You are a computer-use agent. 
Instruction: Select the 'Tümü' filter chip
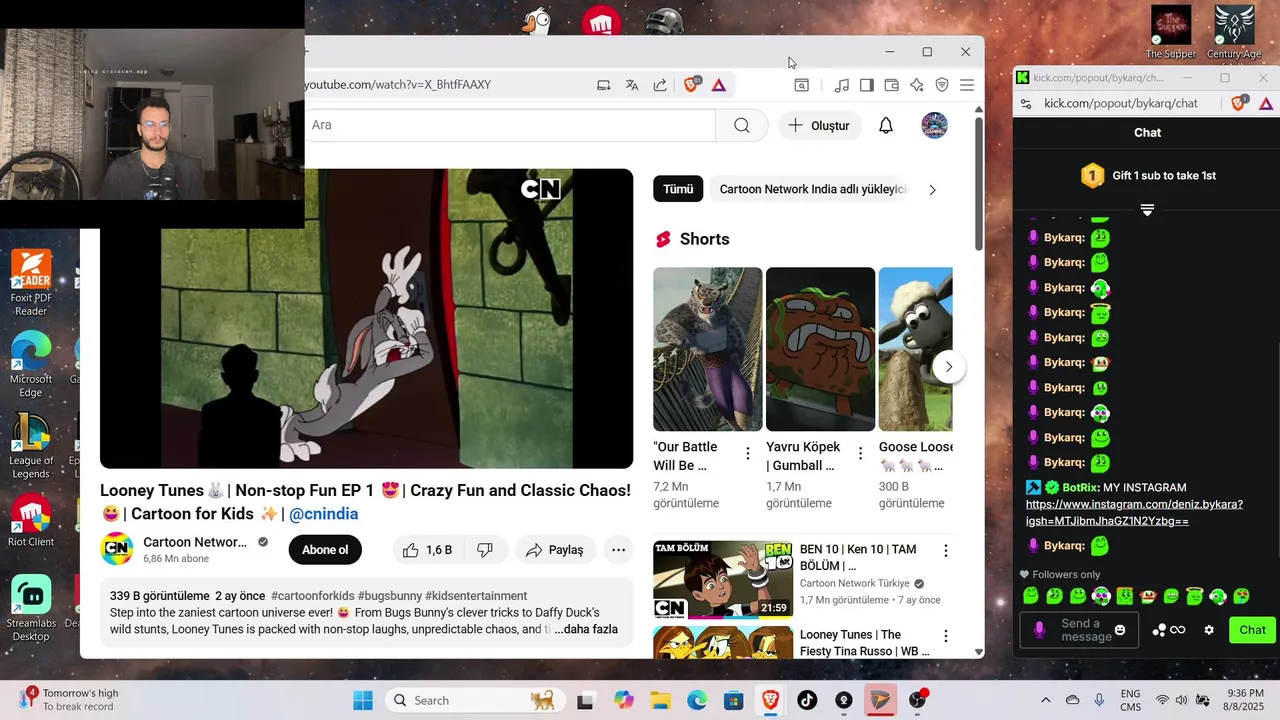(x=678, y=189)
